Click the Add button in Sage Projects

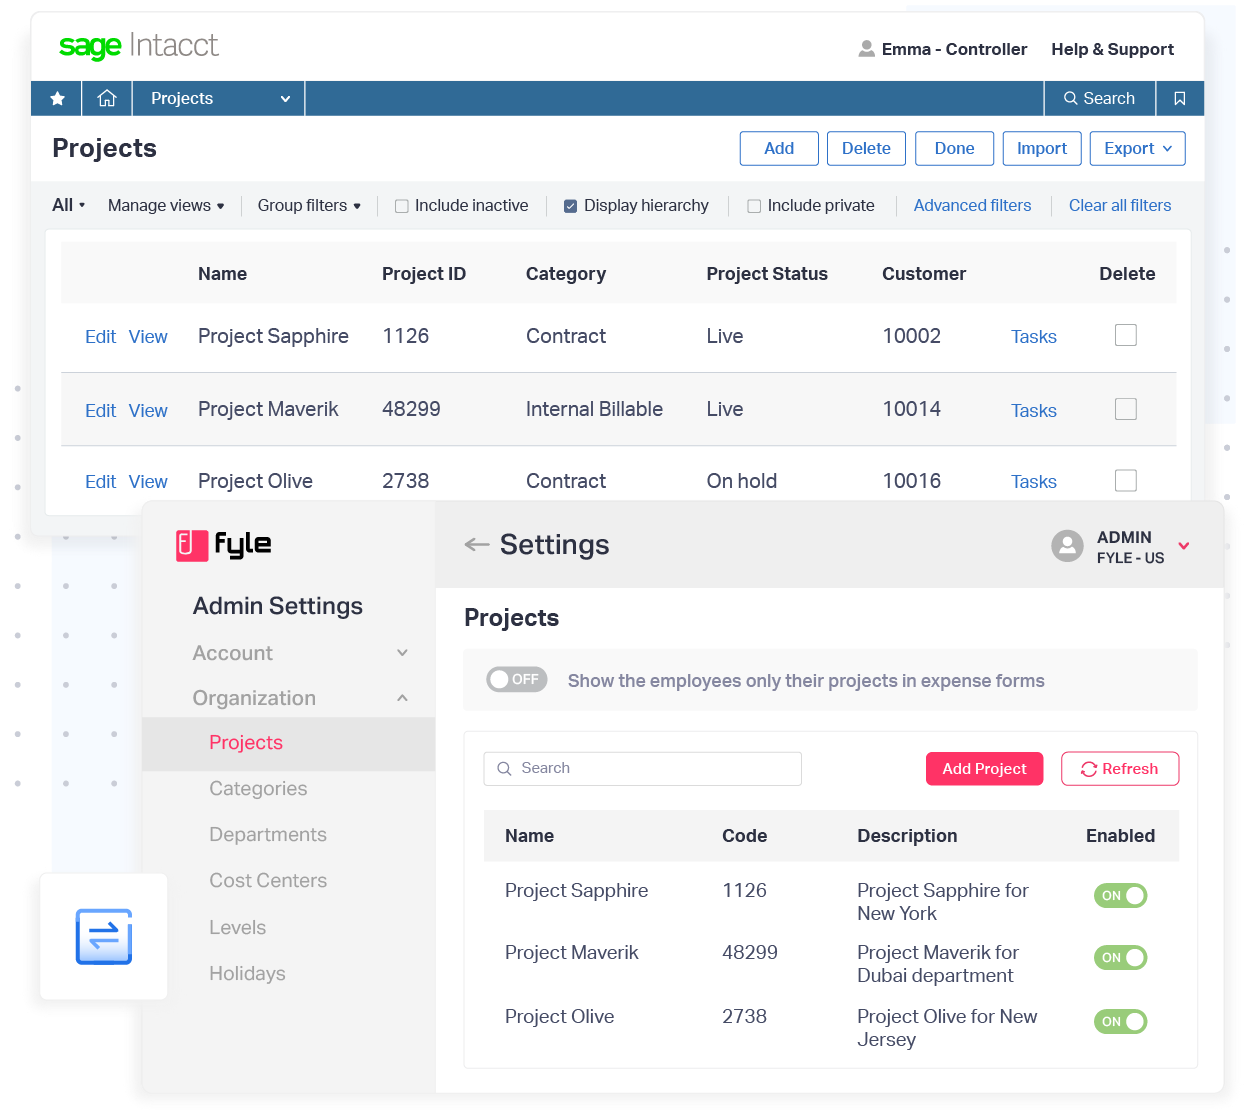[x=779, y=148]
